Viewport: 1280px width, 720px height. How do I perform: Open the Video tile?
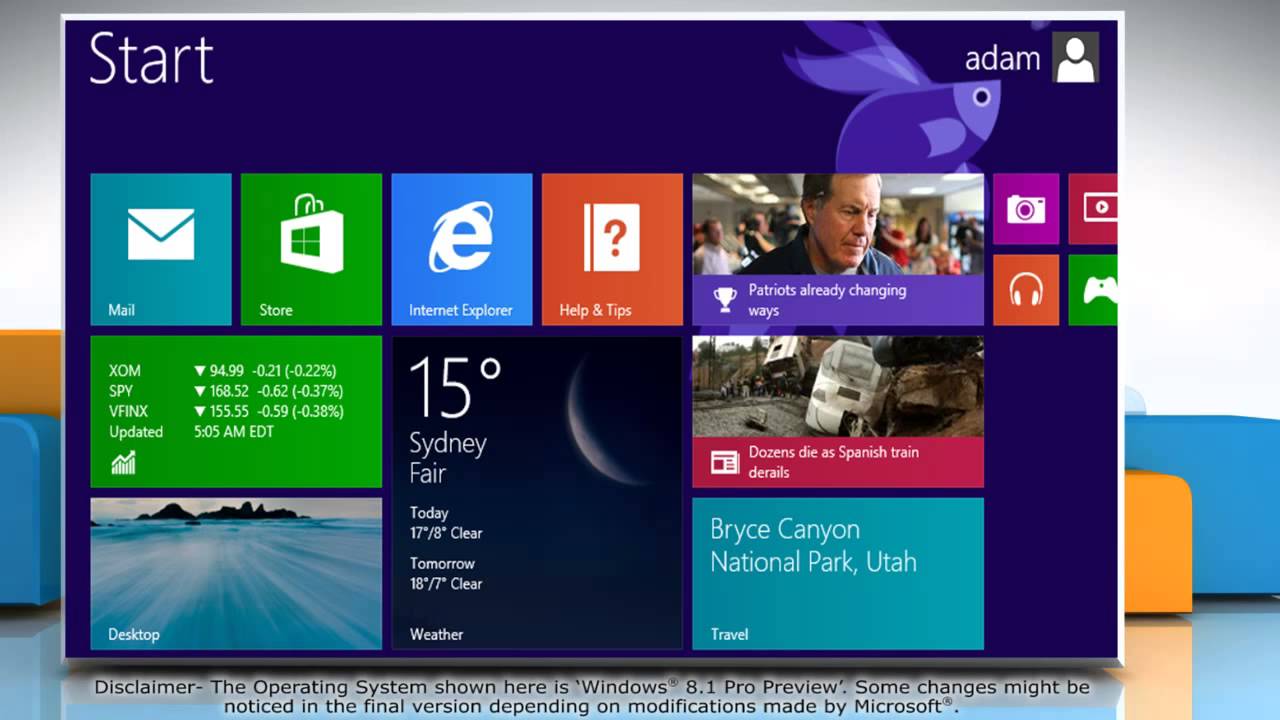1093,209
